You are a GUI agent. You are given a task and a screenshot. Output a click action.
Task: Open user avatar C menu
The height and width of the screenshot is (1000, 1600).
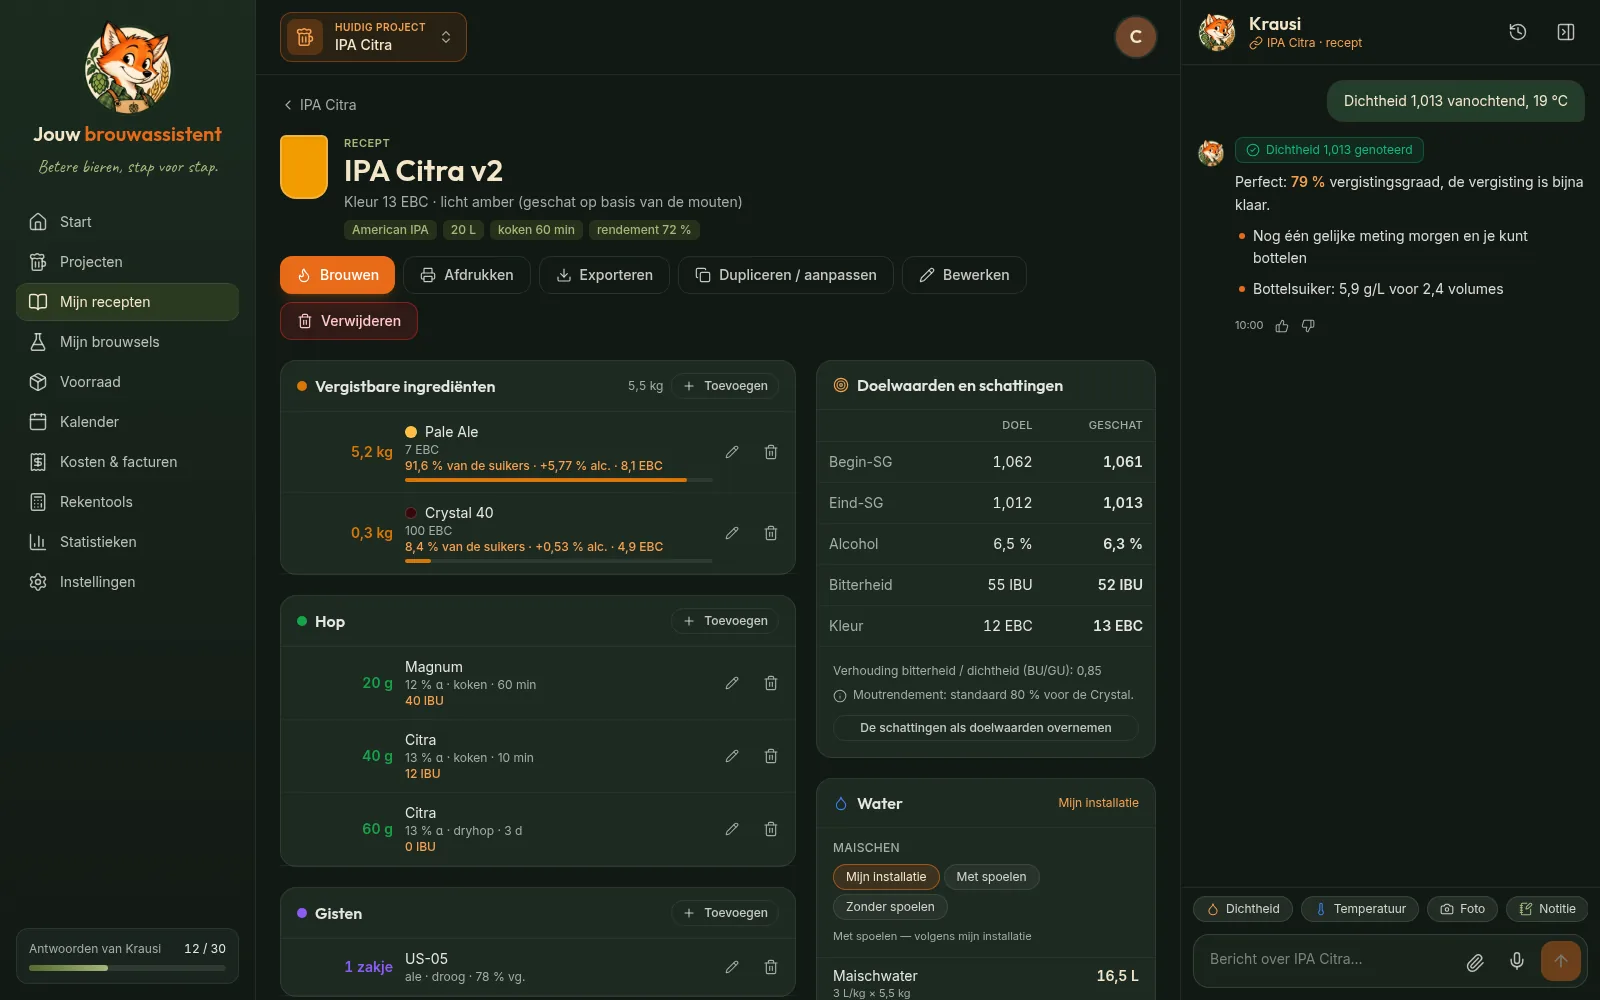[x=1136, y=37]
